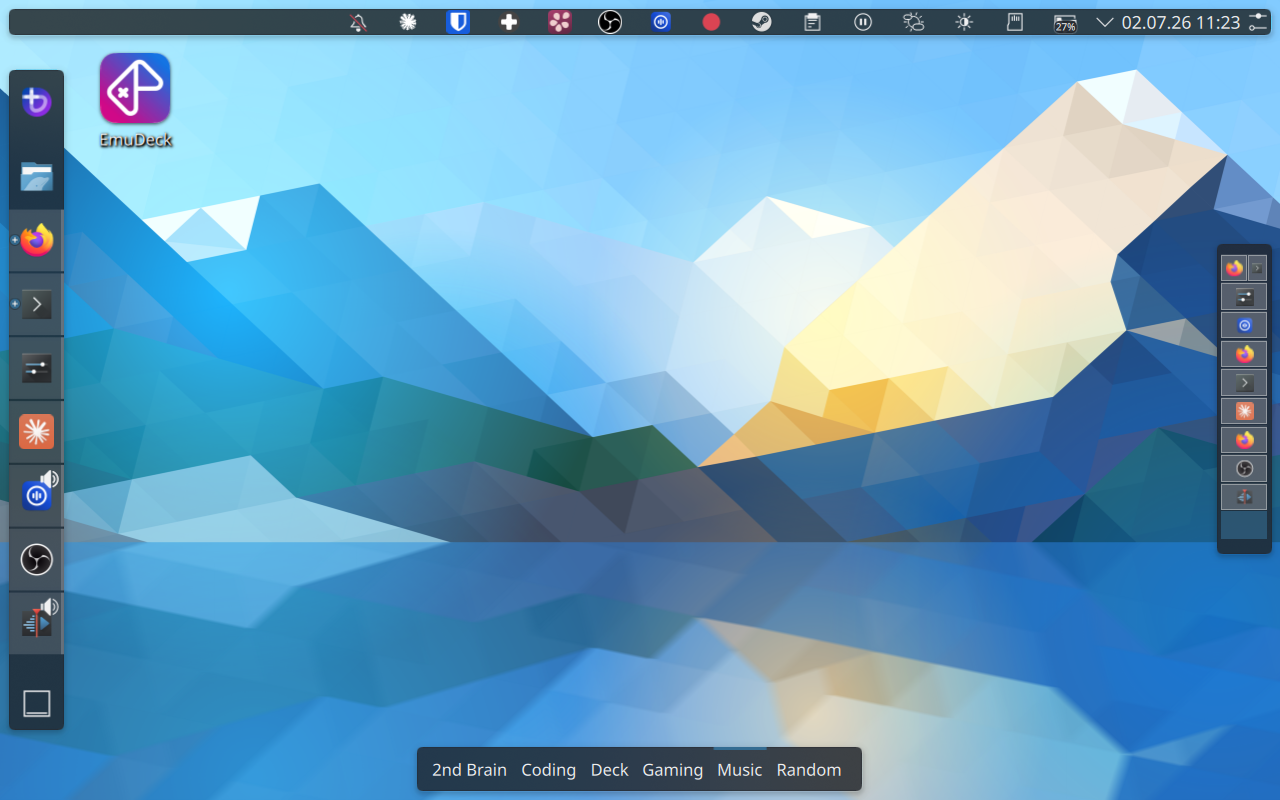Image resolution: width=1280 pixels, height=800 pixels.
Task: Click the white starburst tray icon
Action: (x=408, y=22)
